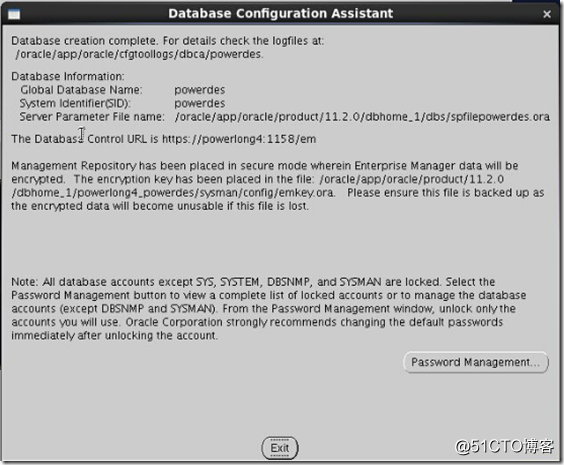Click the 'System Identifier(SID):' label
564x465 pixels.
click(75, 104)
